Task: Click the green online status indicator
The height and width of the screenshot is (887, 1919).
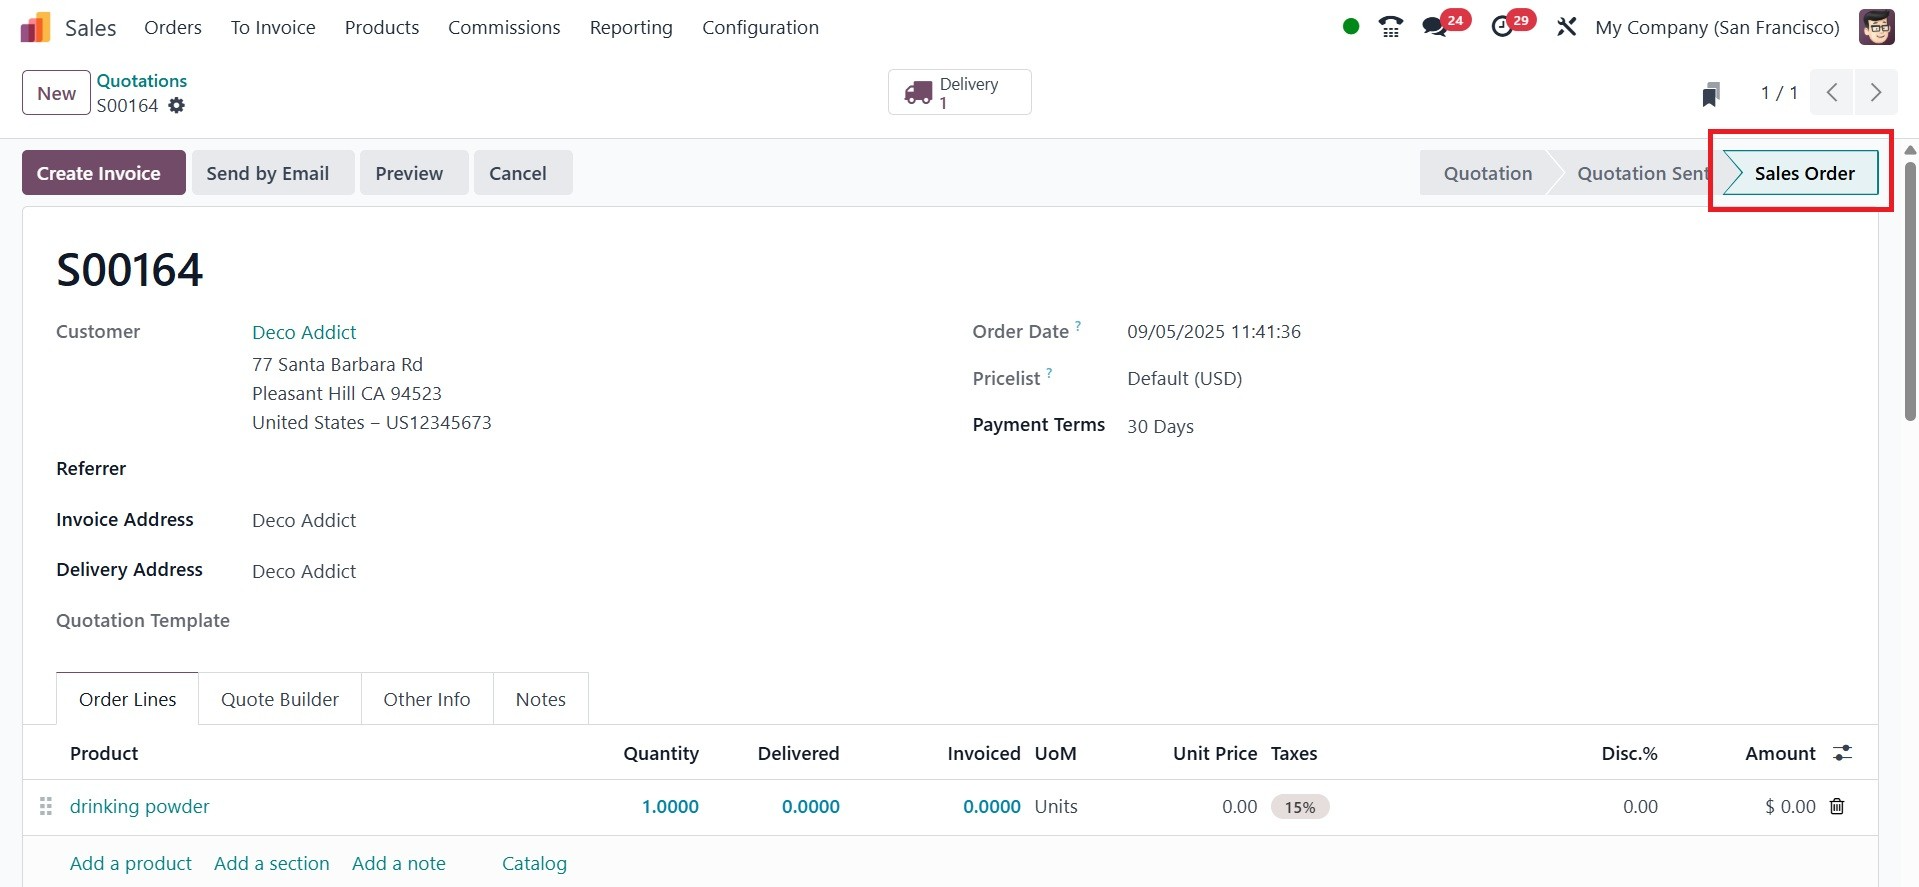Action: pyautogui.click(x=1351, y=27)
